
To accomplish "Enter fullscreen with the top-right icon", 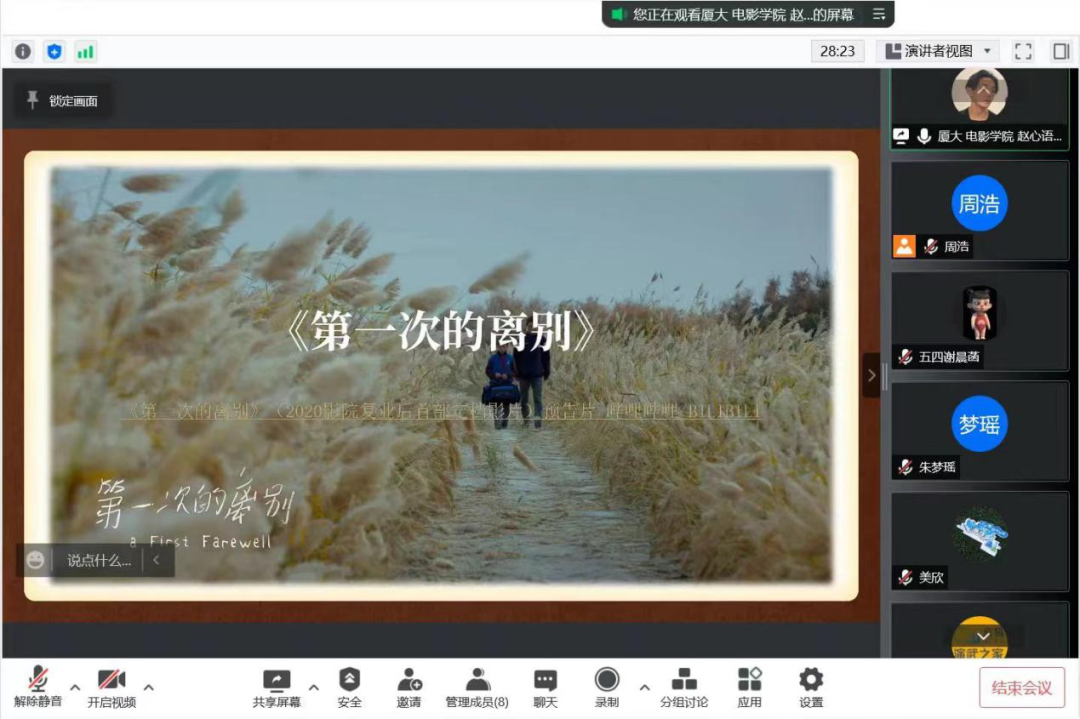I will tap(1022, 50).
